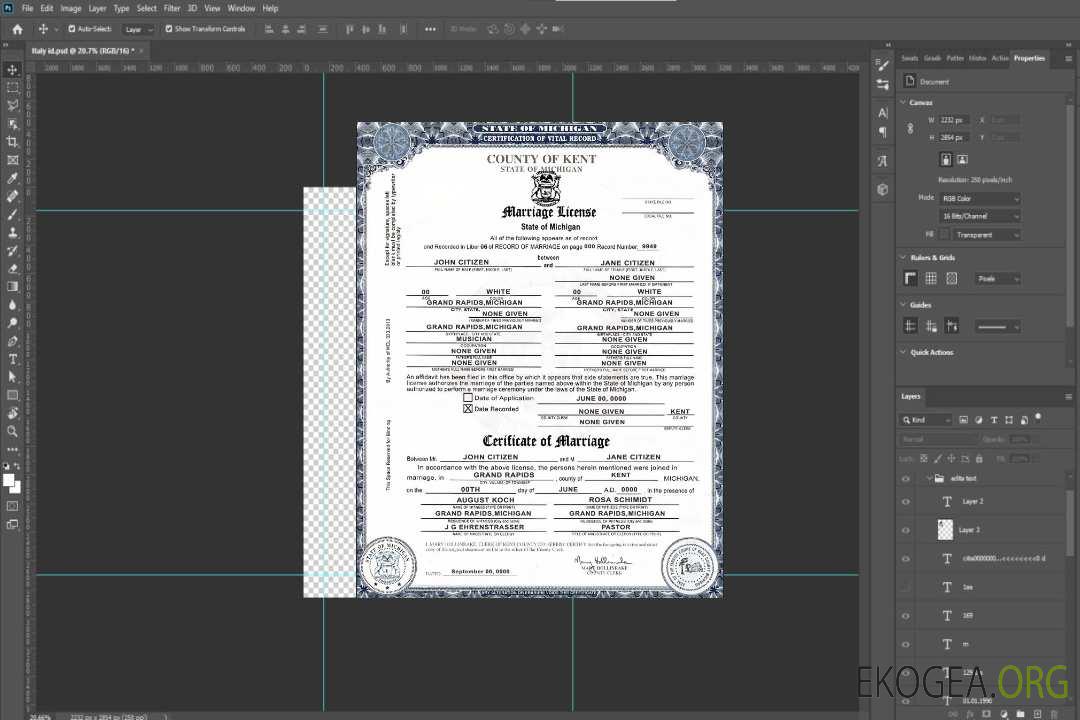Open the Brush Settings panel icon
The height and width of the screenshot is (720, 1080).
[x=883, y=65]
